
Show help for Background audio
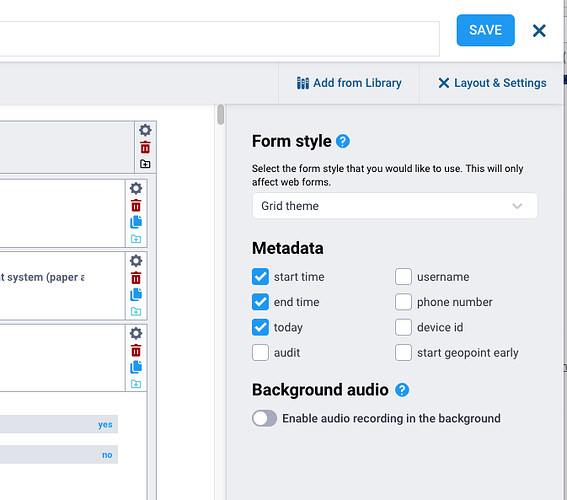[x=402, y=390]
